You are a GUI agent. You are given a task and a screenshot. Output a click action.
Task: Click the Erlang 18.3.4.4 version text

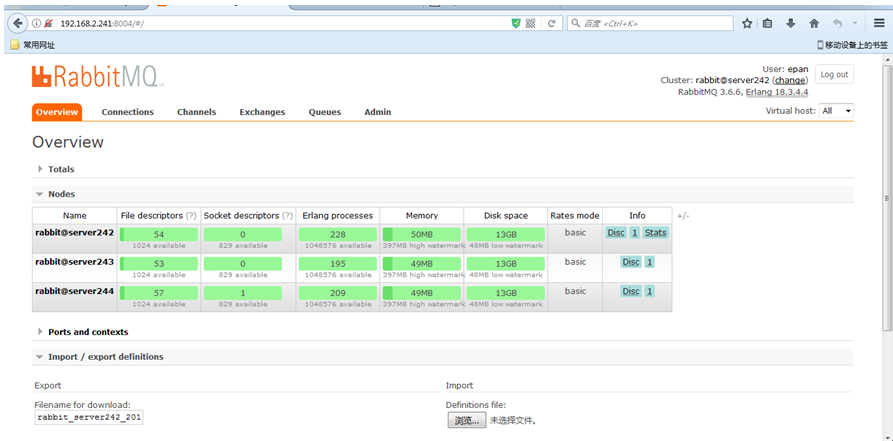tap(777, 91)
